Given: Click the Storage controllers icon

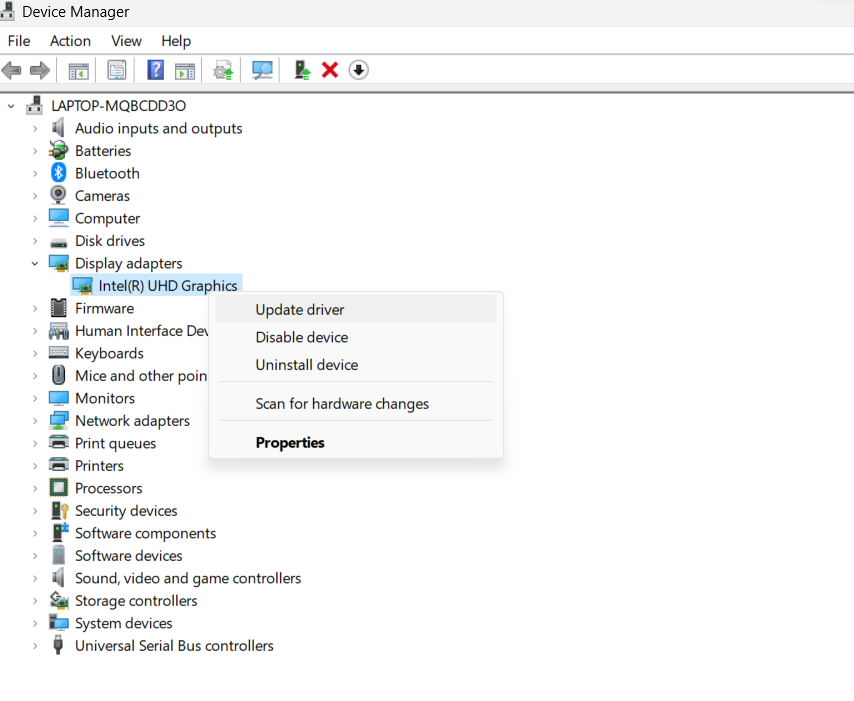Looking at the screenshot, I should [59, 600].
